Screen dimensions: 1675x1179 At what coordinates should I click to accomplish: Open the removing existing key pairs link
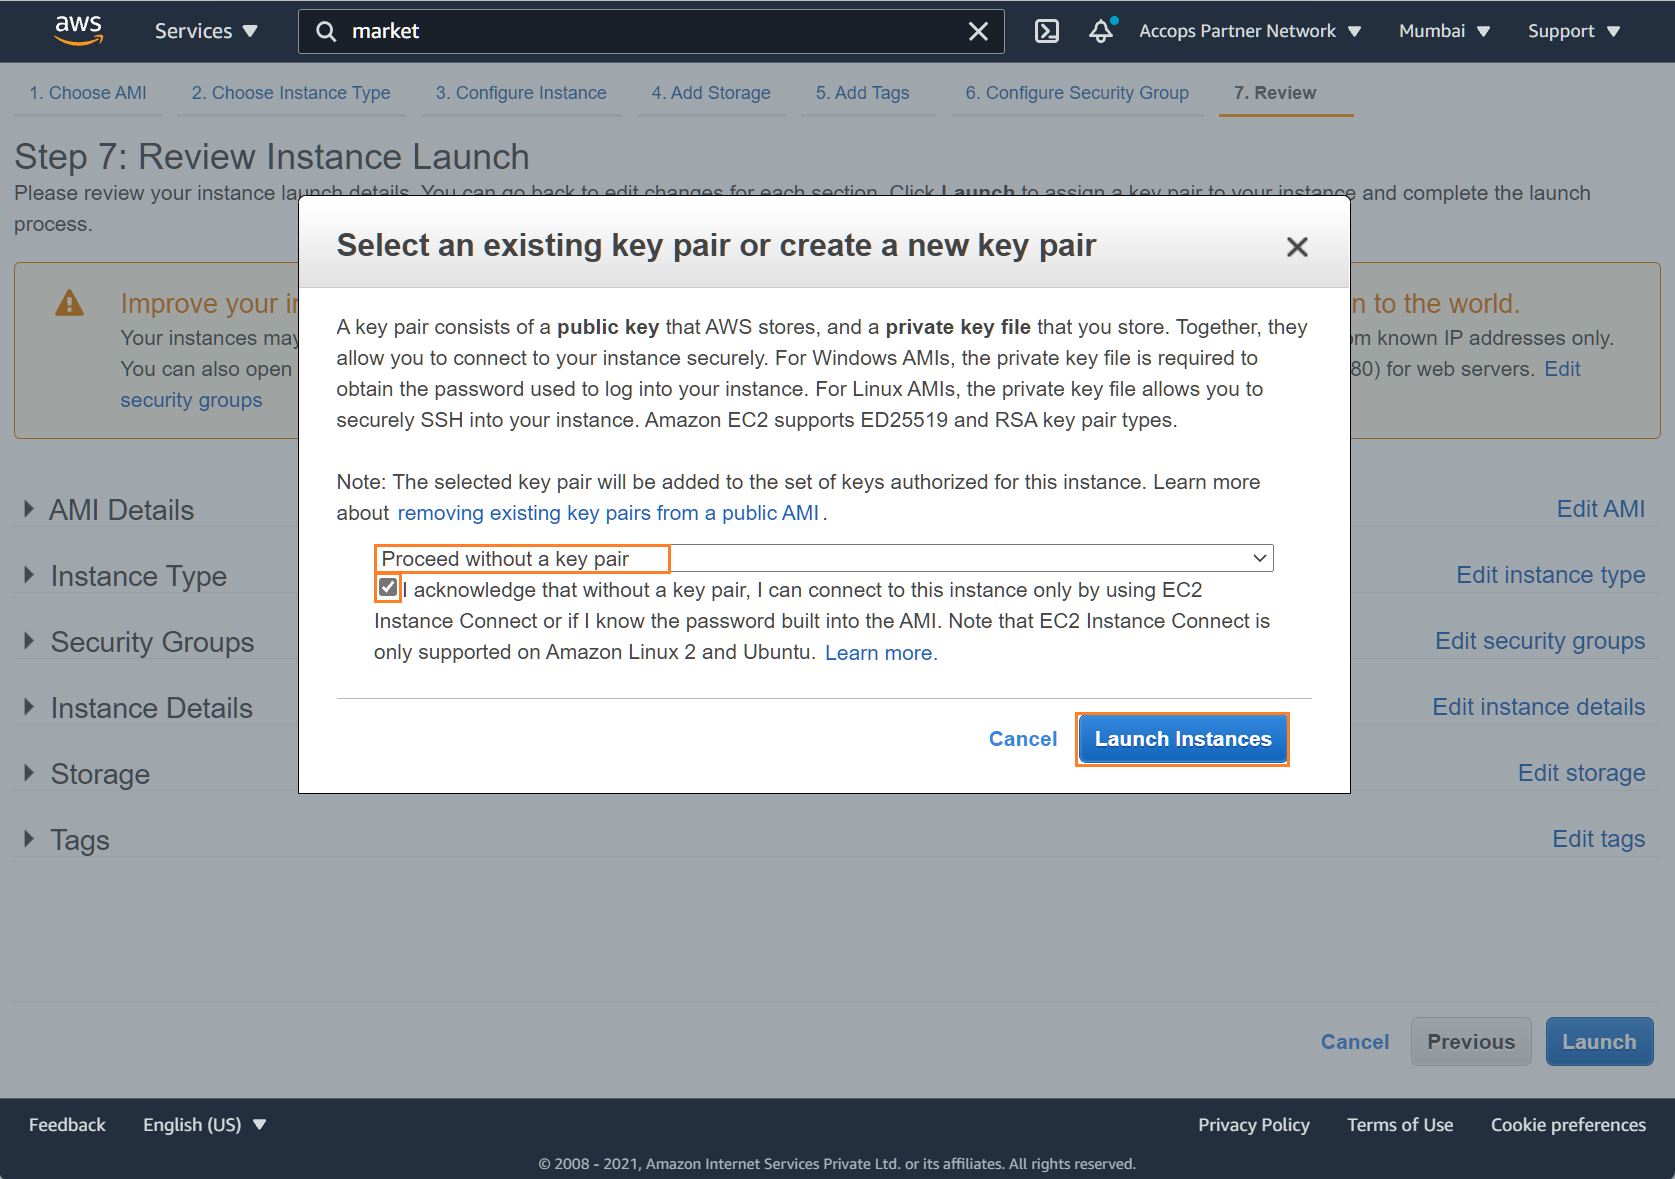608,513
